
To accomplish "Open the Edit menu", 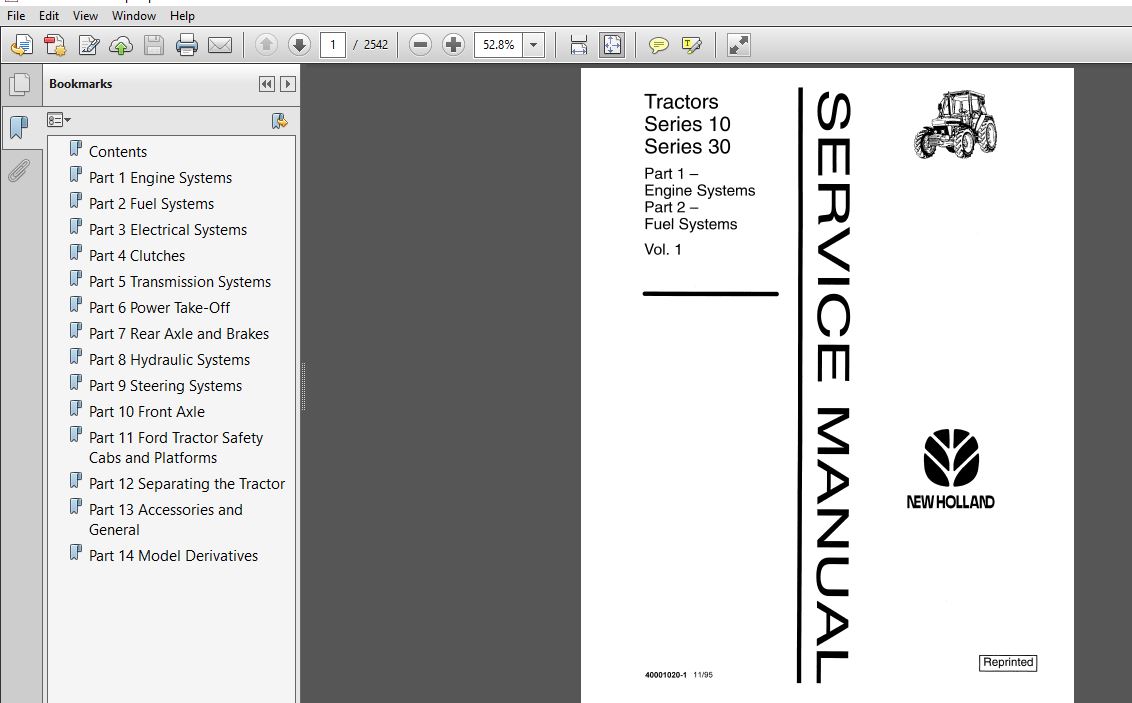I will (49, 15).
